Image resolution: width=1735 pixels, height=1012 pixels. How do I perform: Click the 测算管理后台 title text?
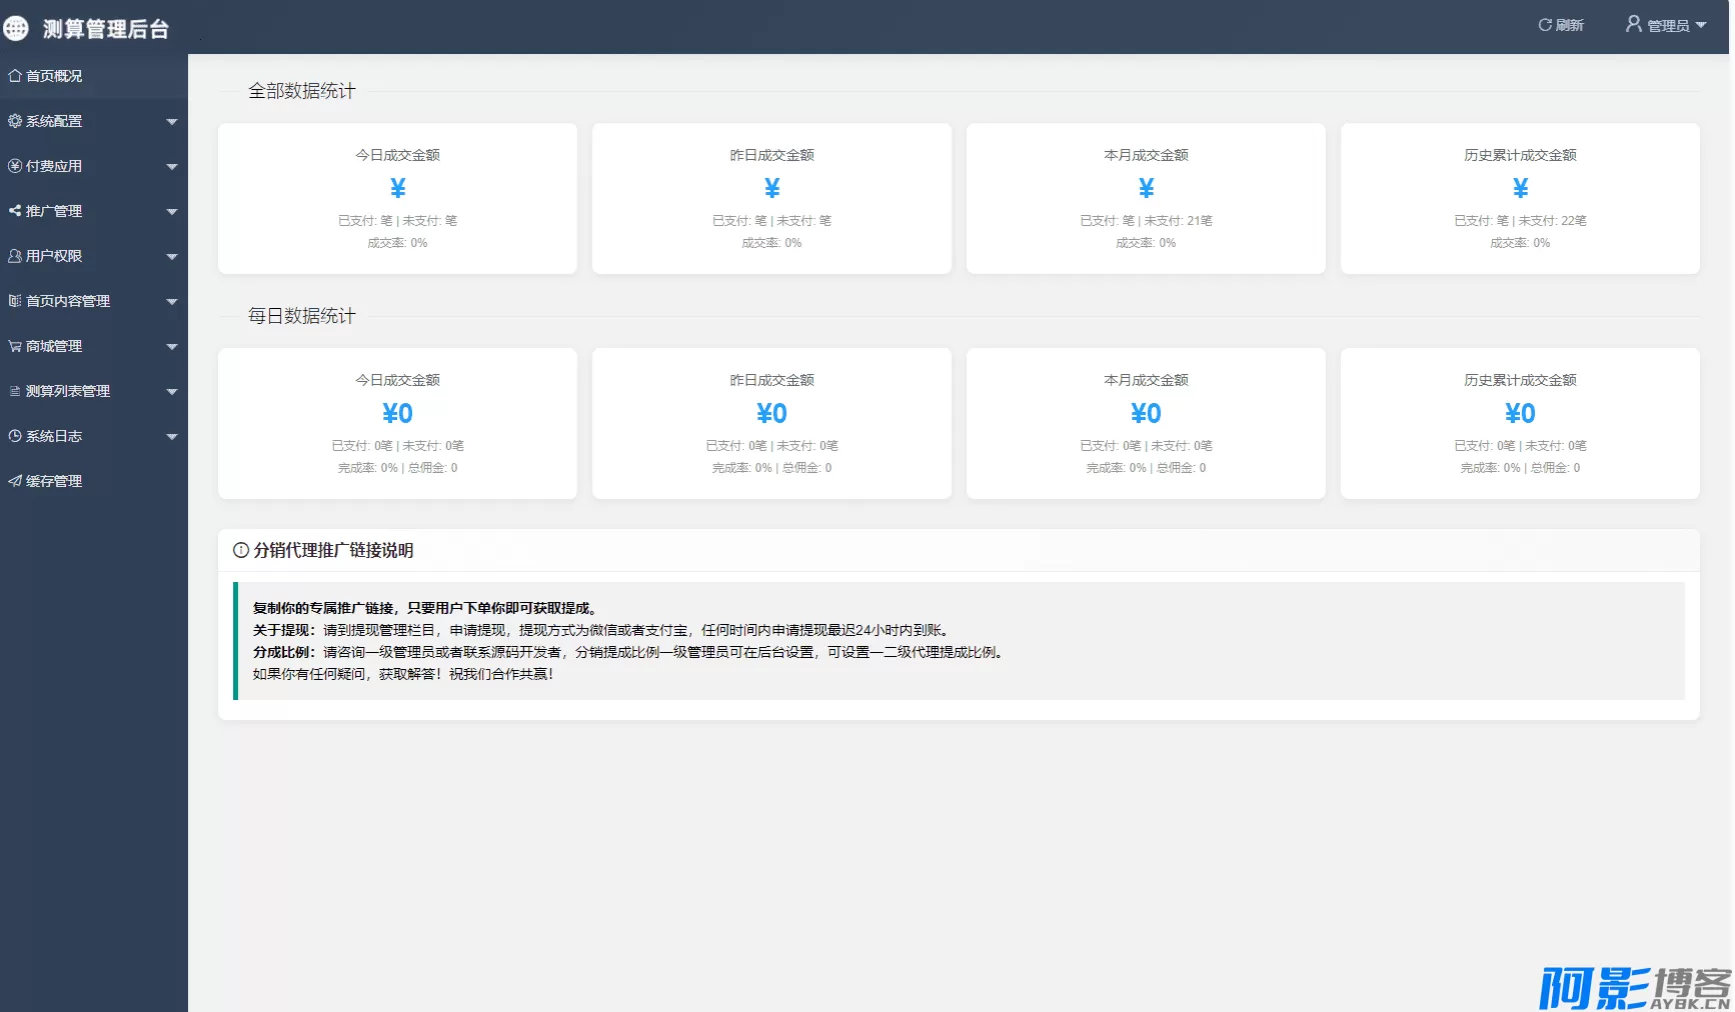(106, 29)
